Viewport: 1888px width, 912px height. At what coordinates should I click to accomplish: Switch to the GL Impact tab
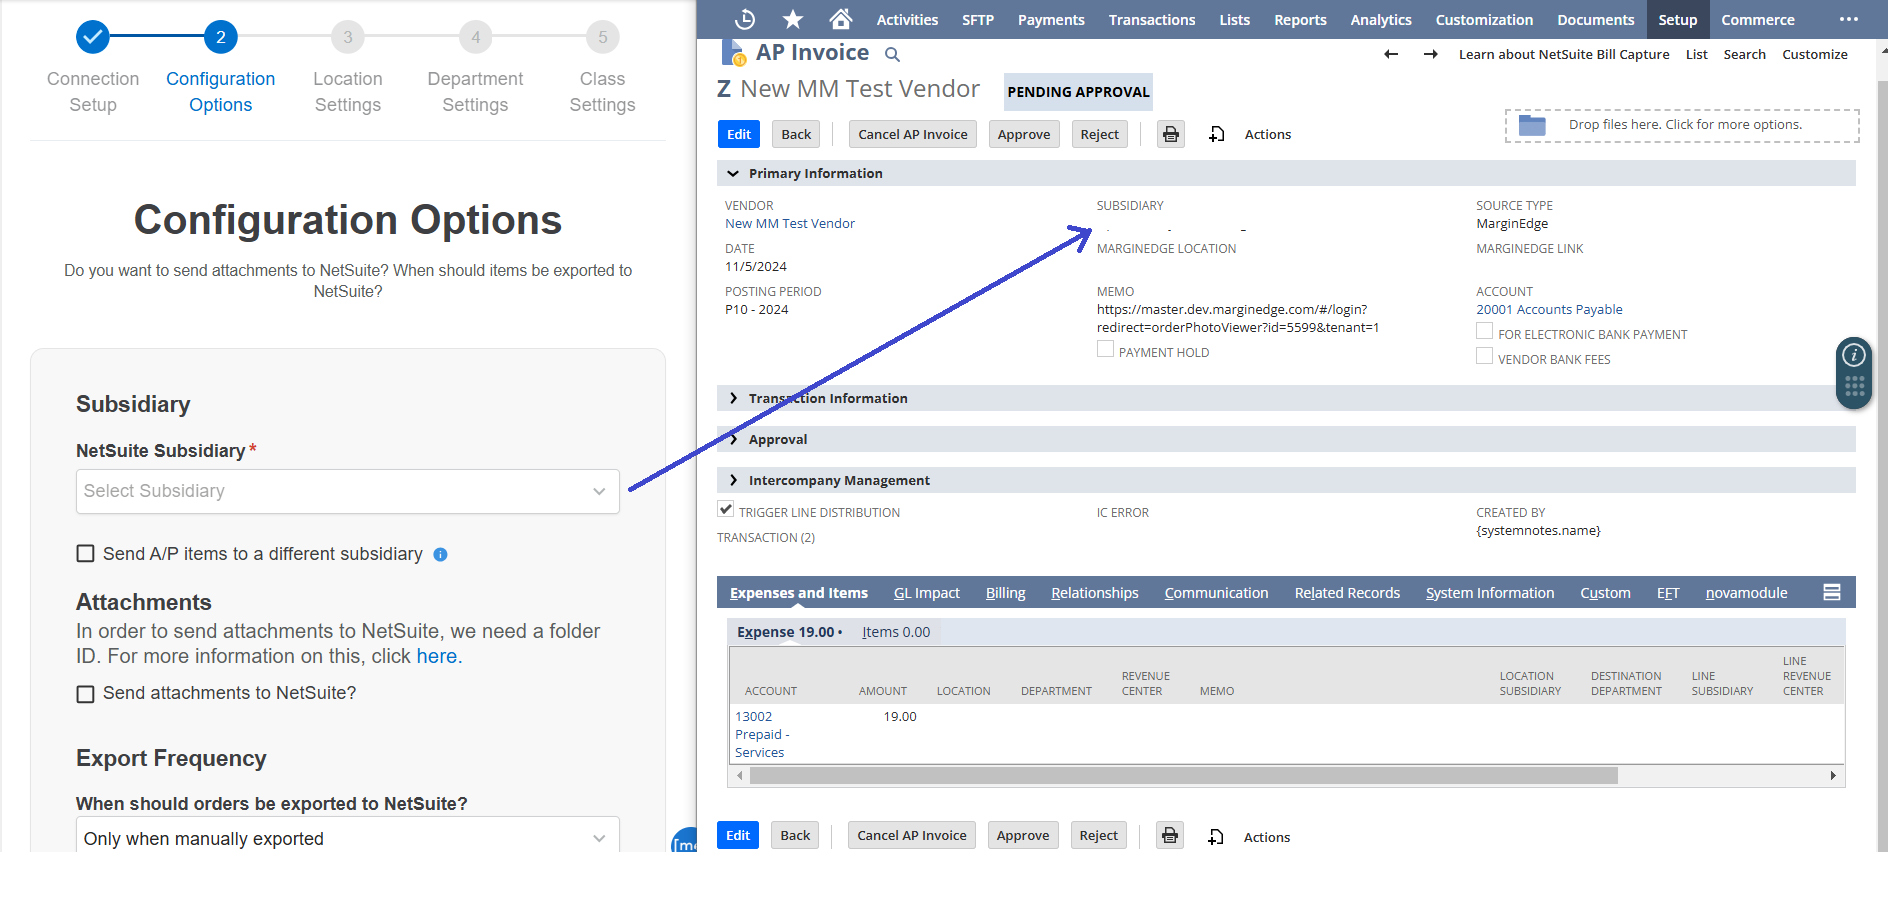[x=926, y=593]
